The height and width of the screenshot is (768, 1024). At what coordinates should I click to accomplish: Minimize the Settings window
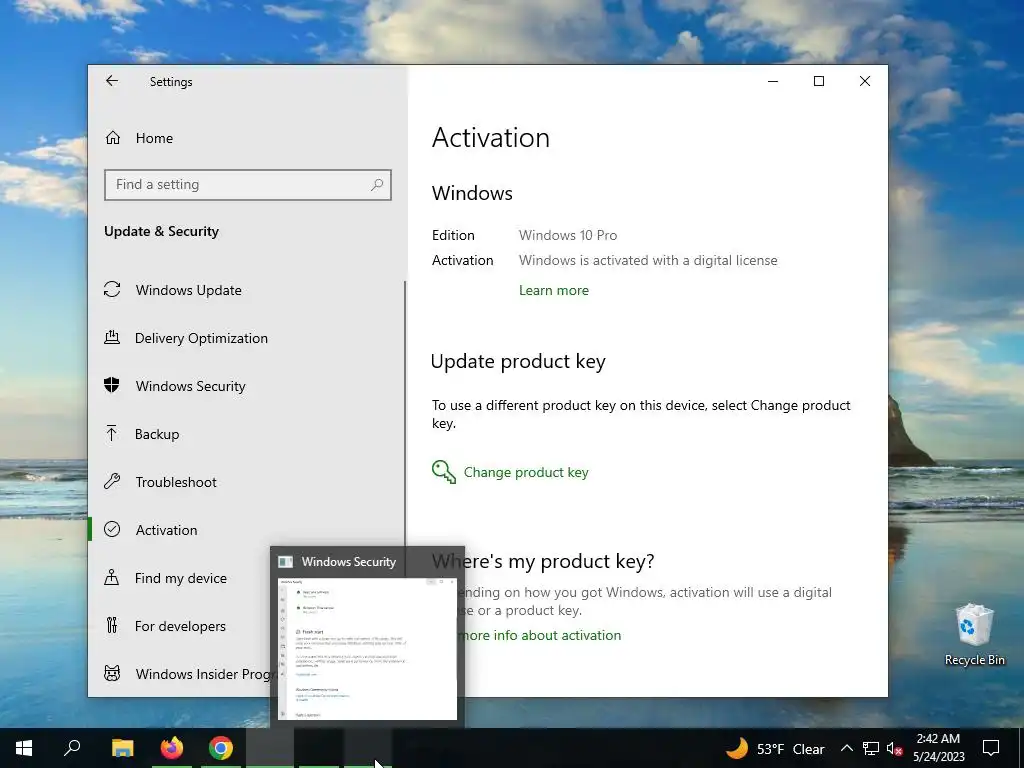[x=773, y=81]
